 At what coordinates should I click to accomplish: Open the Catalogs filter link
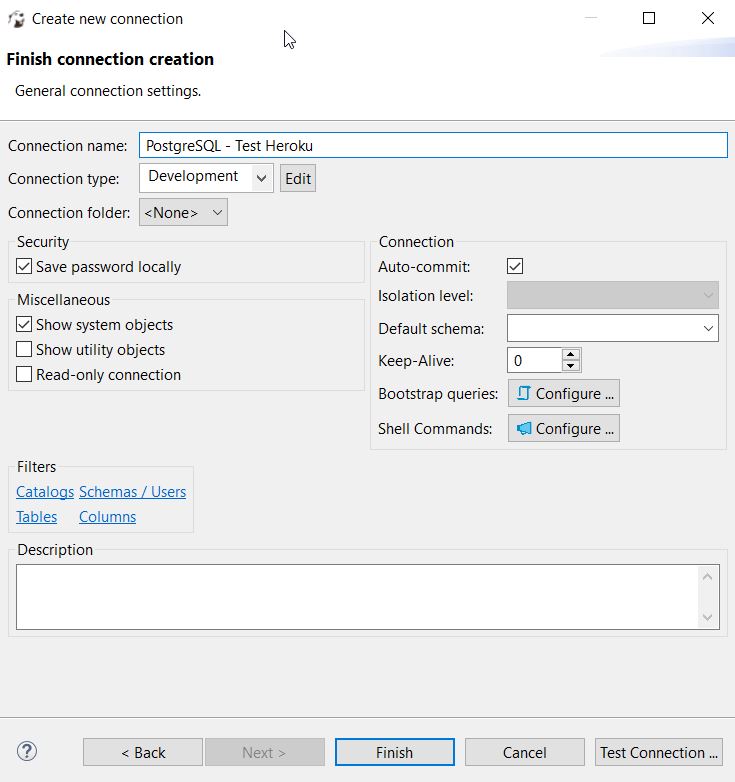click(x=45, y=492)
